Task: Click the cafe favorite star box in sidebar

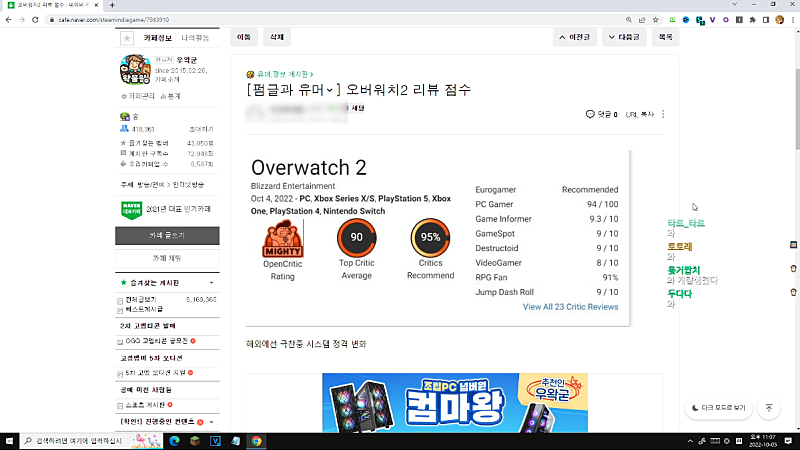Action: pos(127,38)
